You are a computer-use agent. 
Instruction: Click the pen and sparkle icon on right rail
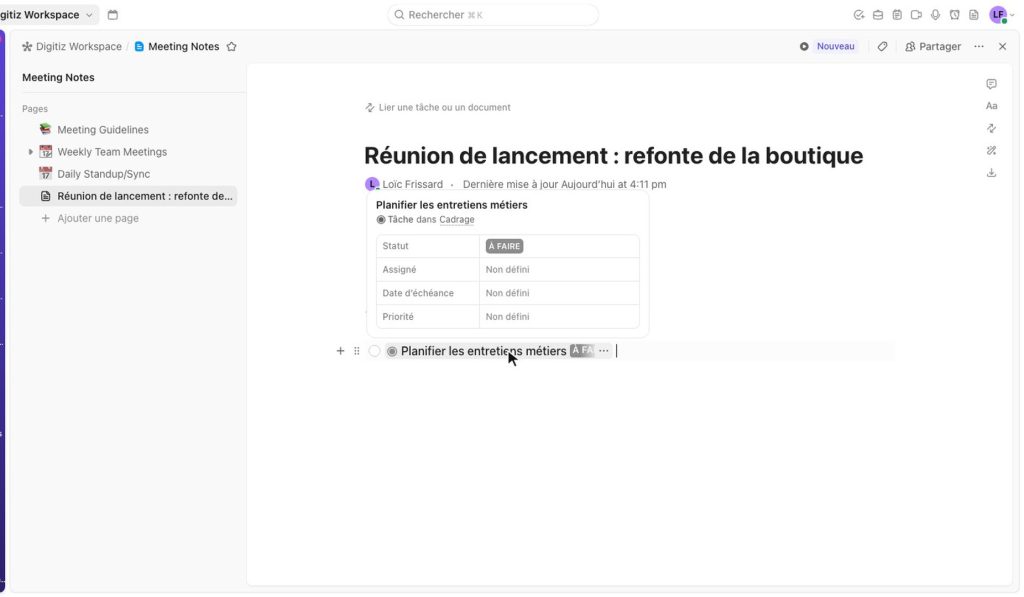991,150
